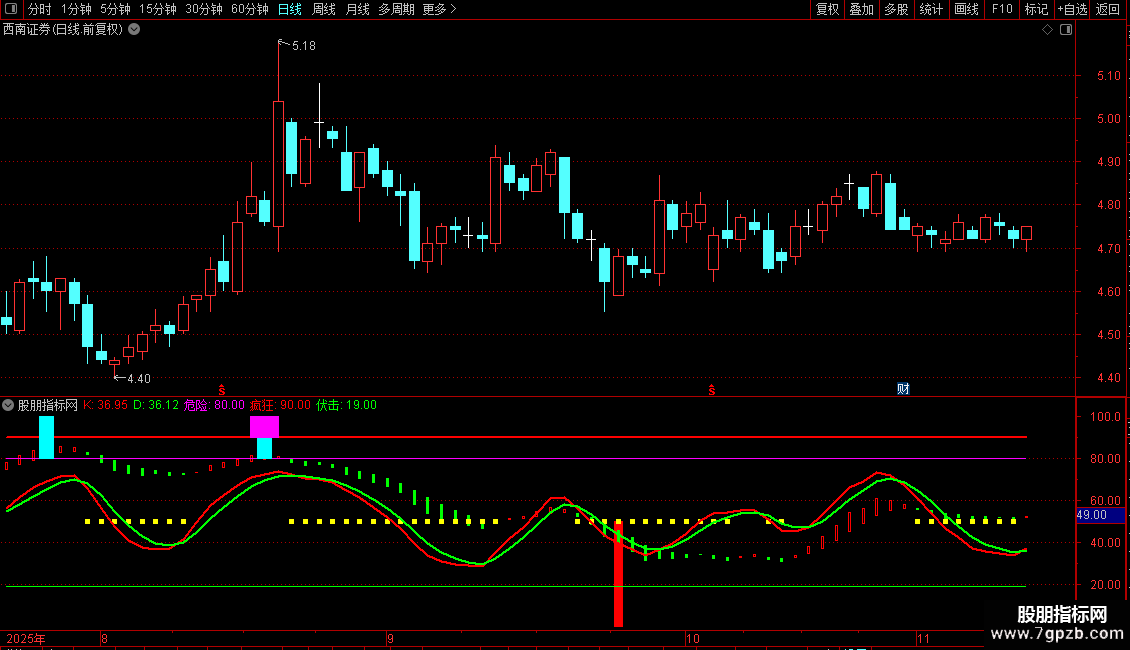Click month 11 on the time axis
Screen dimensions: 1130x650
click(x=924, y=639)
